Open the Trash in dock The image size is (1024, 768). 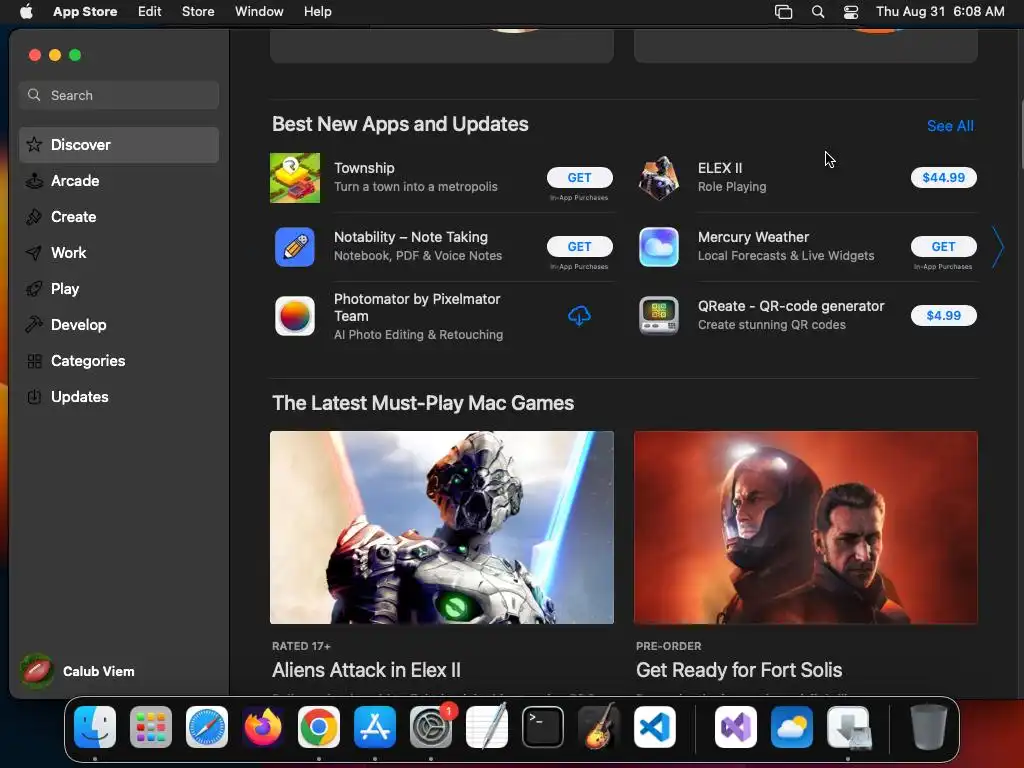(928, 727)
